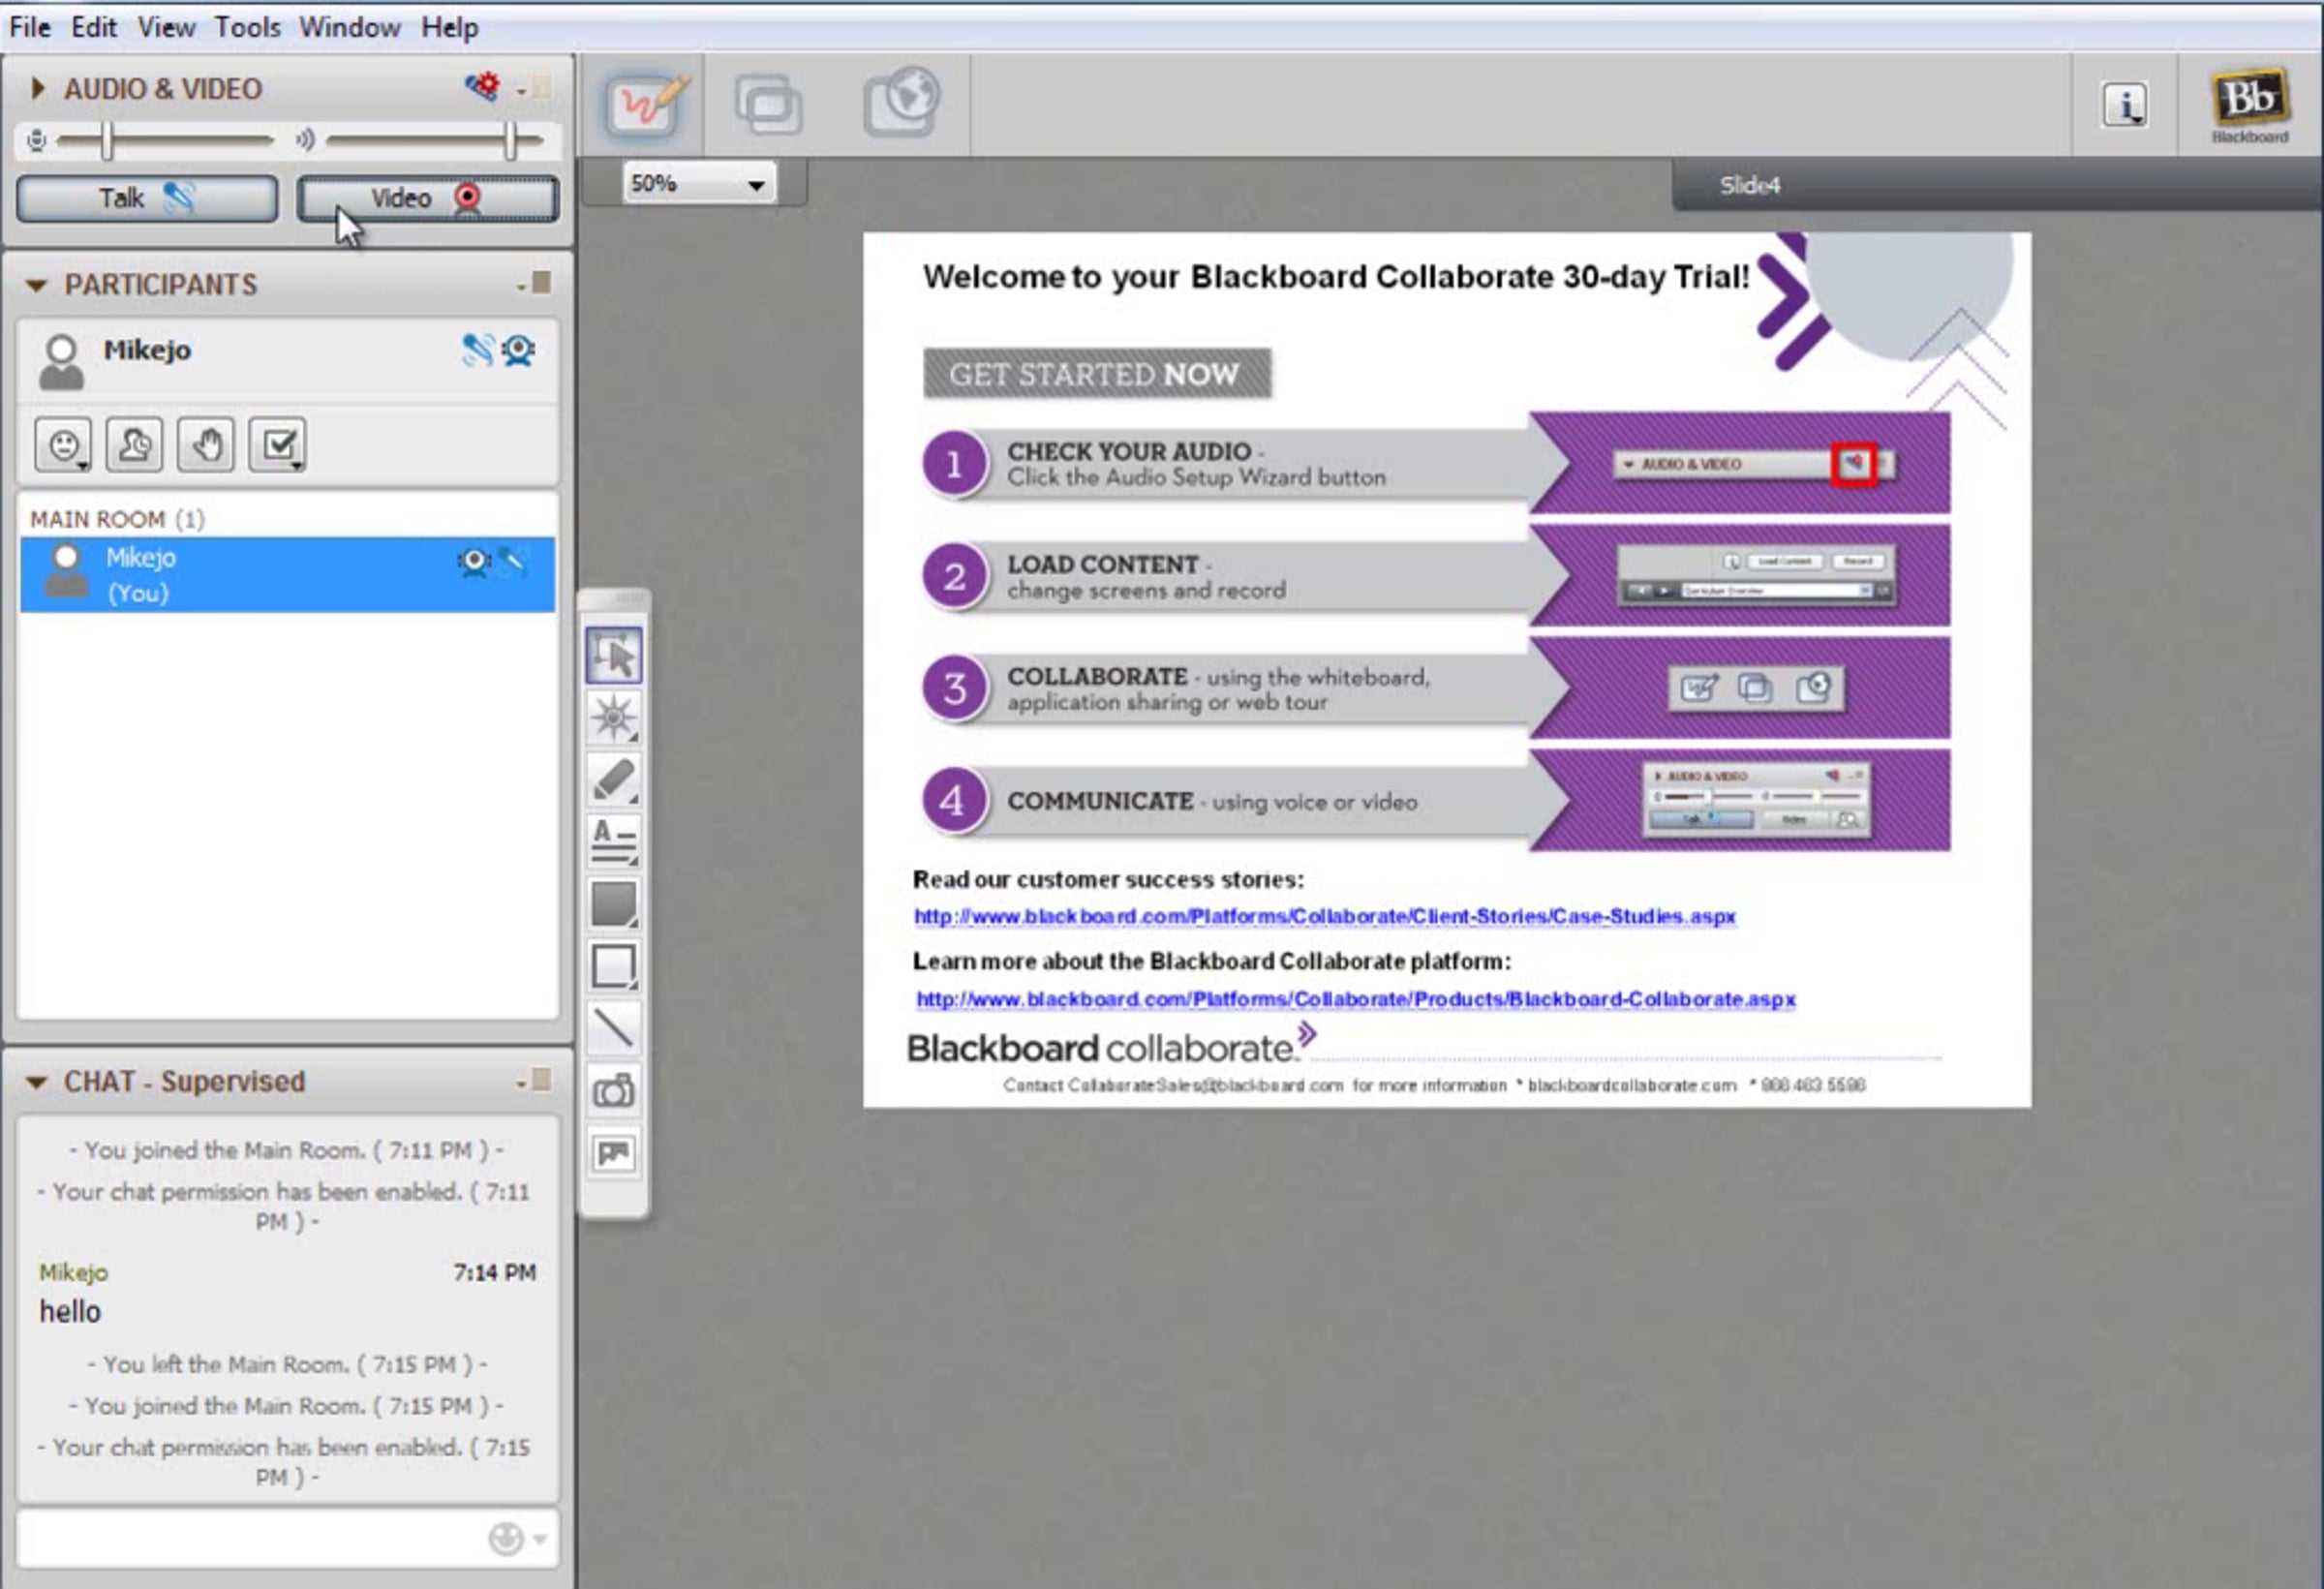Click the microphone level icon
The width and height of the screenshot is (2324, 1589).
pos(37,140)
